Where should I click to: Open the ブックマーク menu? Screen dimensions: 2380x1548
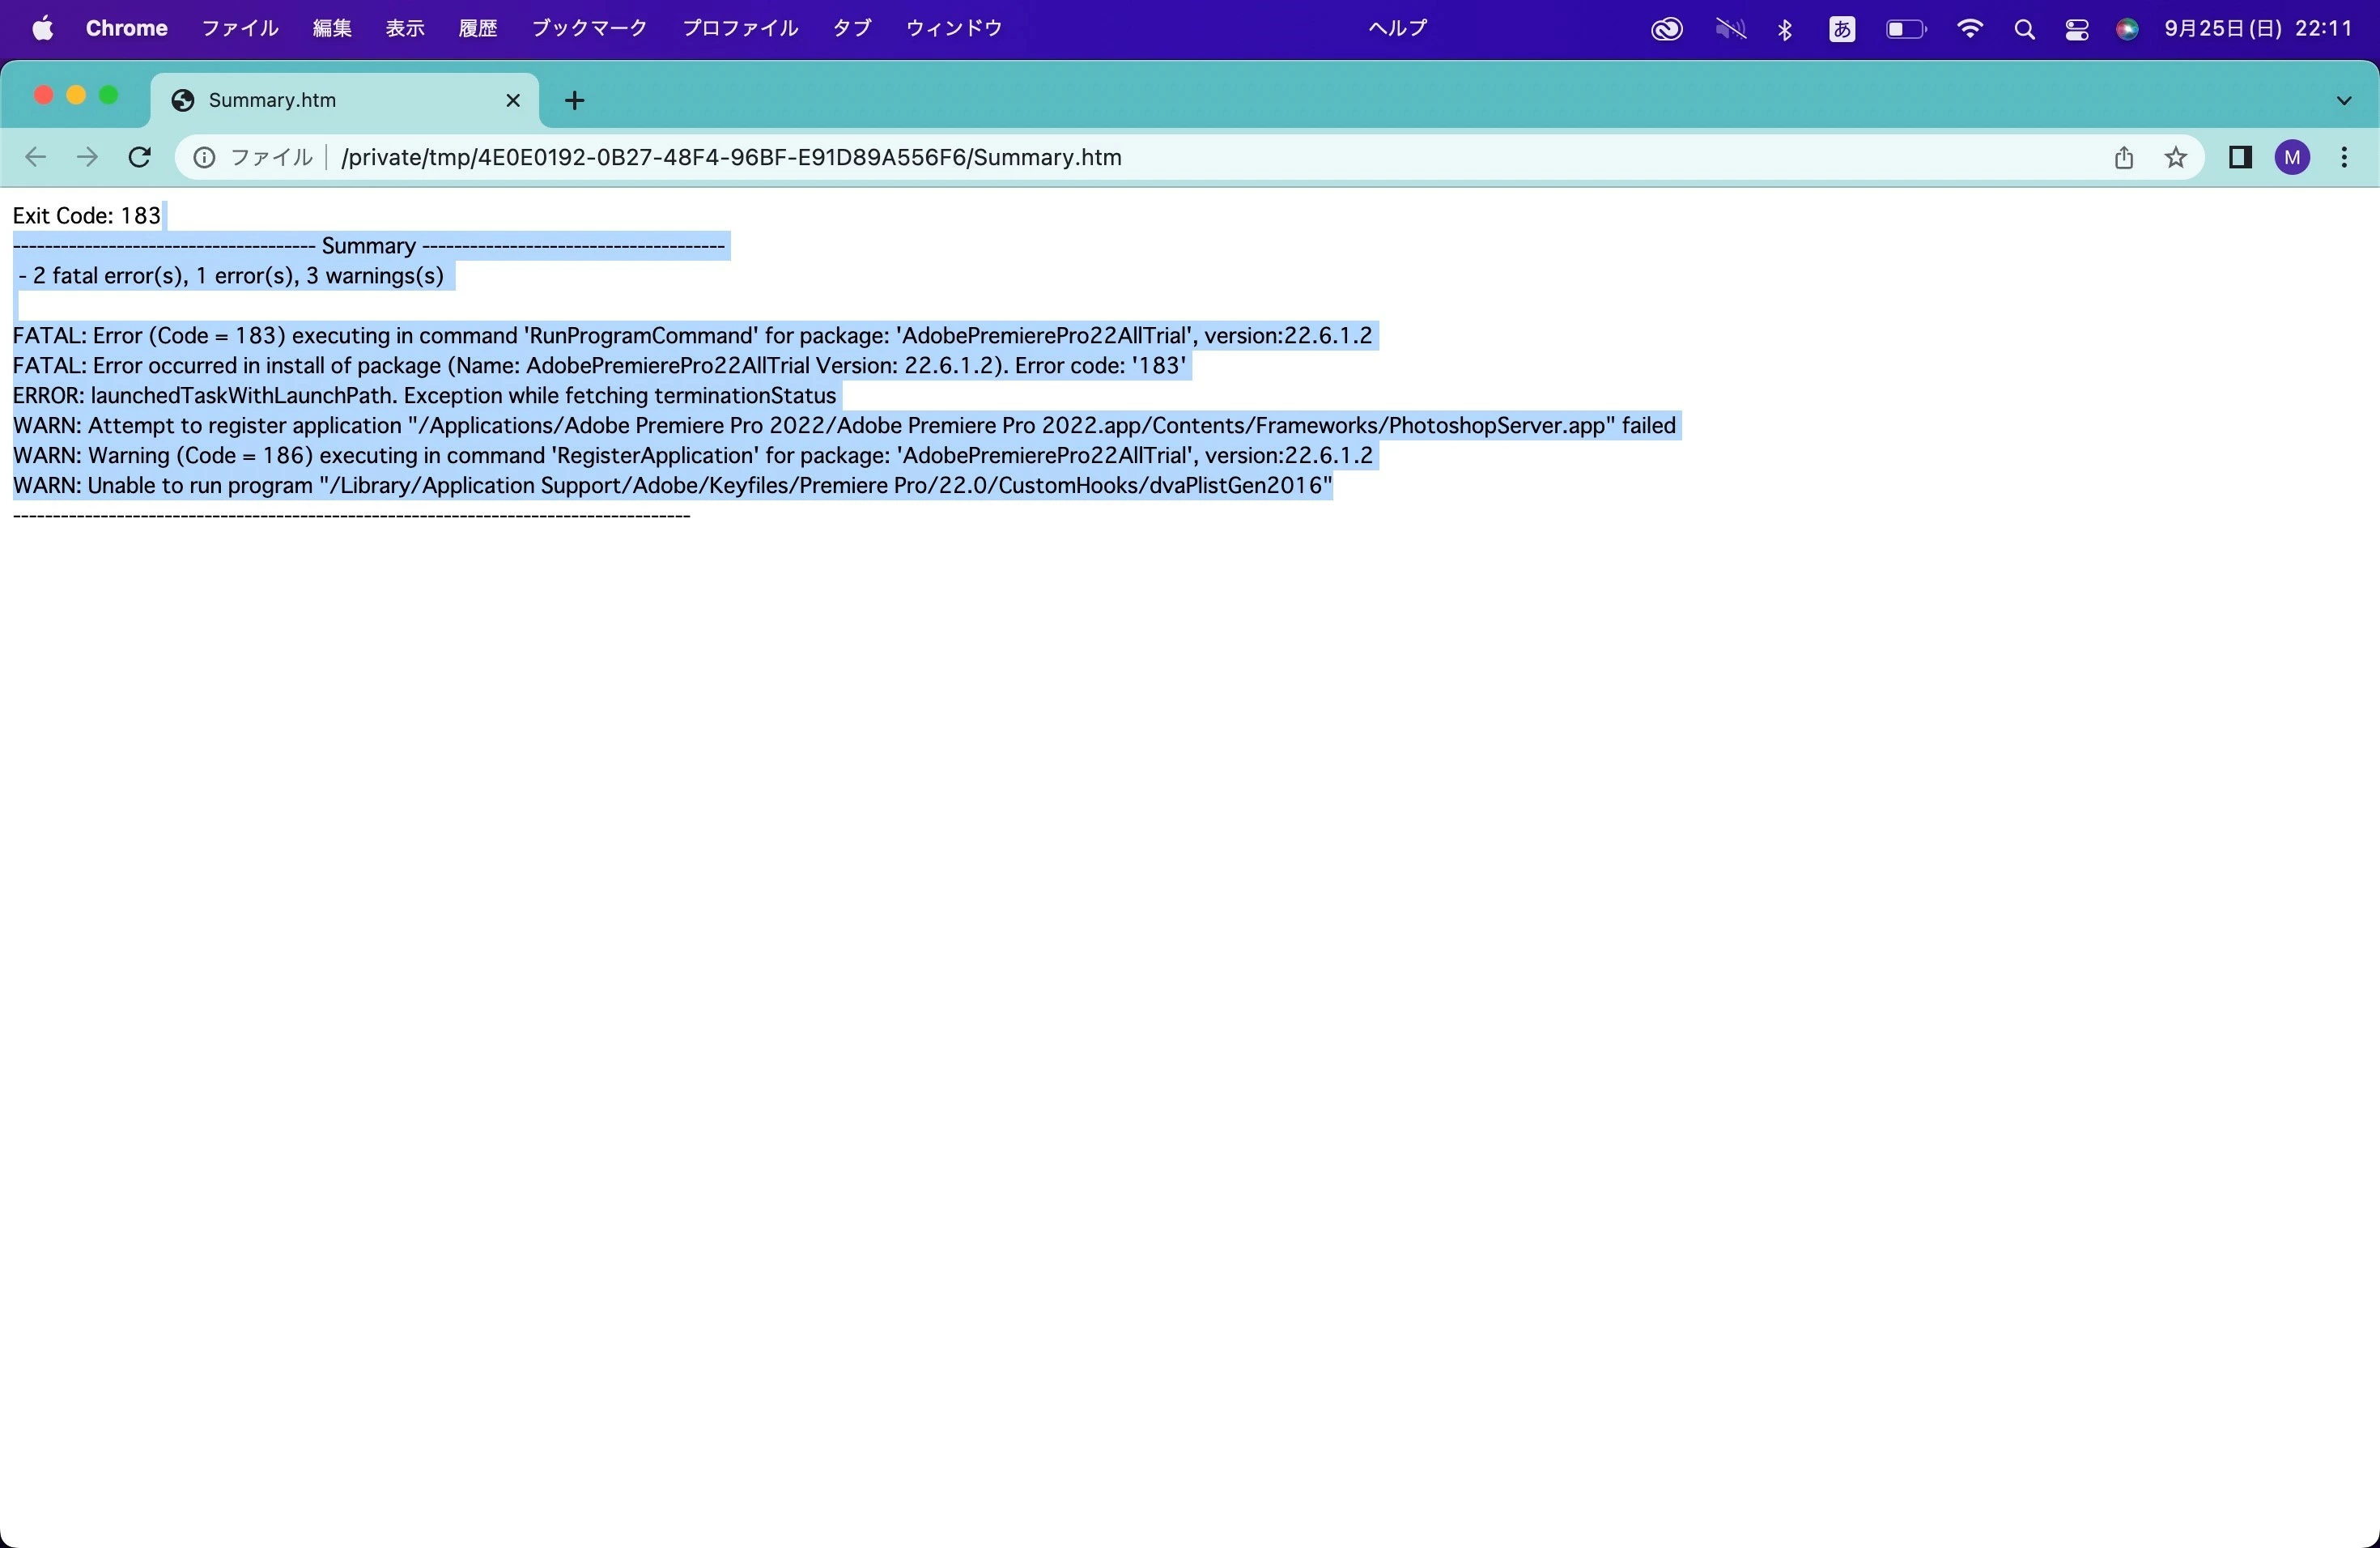point(588,28)
